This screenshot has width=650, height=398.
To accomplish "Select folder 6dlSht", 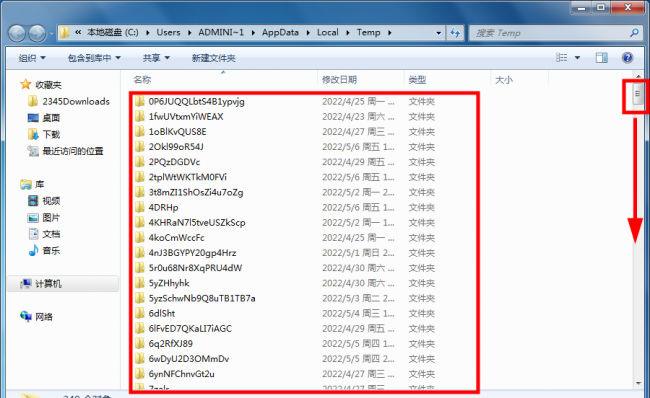I will click(x=162, y=313).
